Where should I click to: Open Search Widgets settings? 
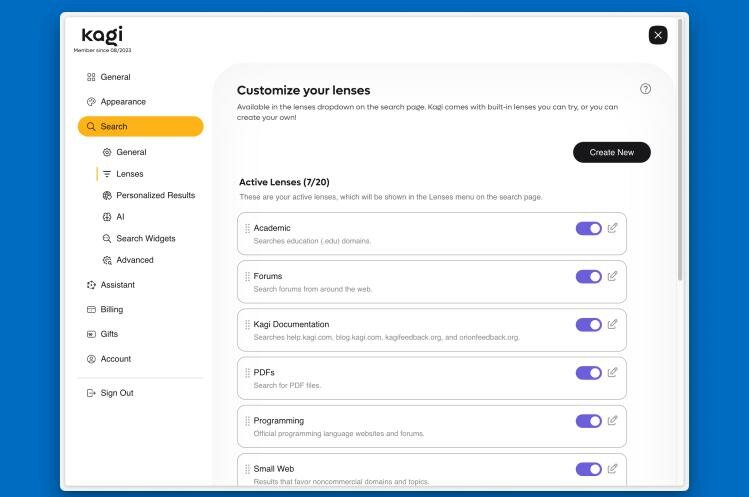click(145, 238)
